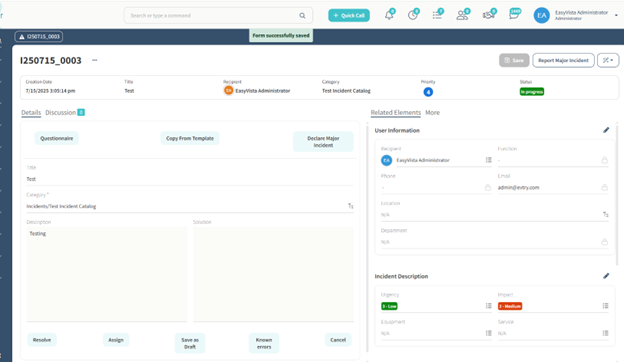Click the orange recipient avatar in summary
Screen dimensions: 624x362
pos(228,91)
